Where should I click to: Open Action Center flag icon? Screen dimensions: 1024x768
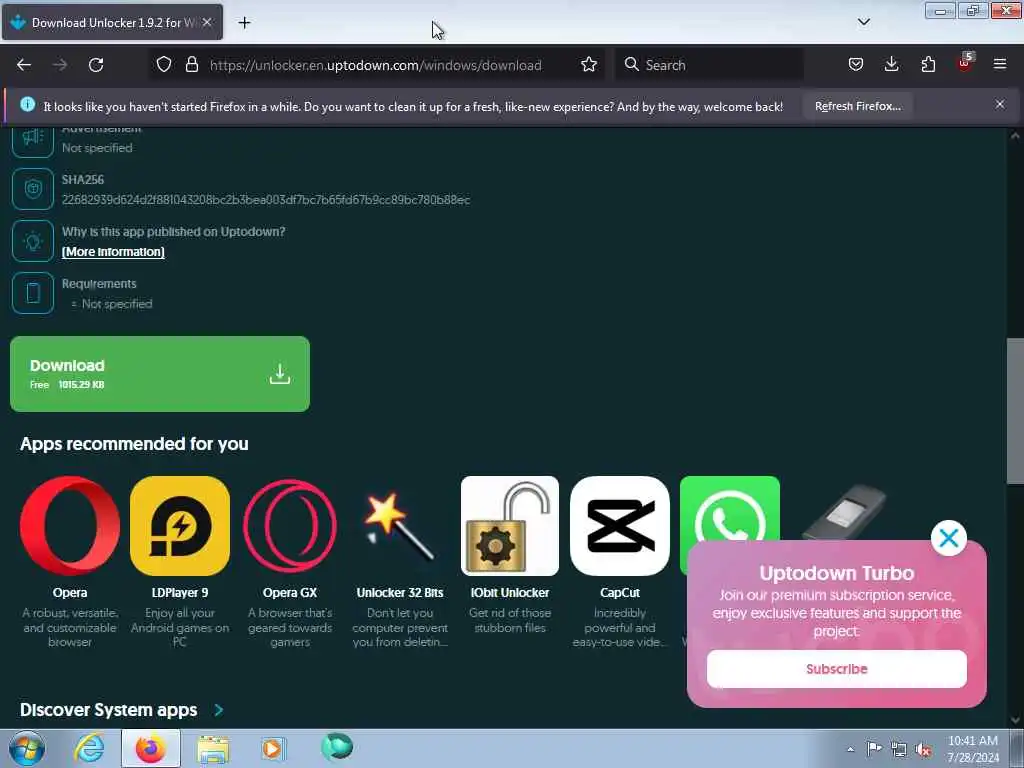[x=874, y=748]
